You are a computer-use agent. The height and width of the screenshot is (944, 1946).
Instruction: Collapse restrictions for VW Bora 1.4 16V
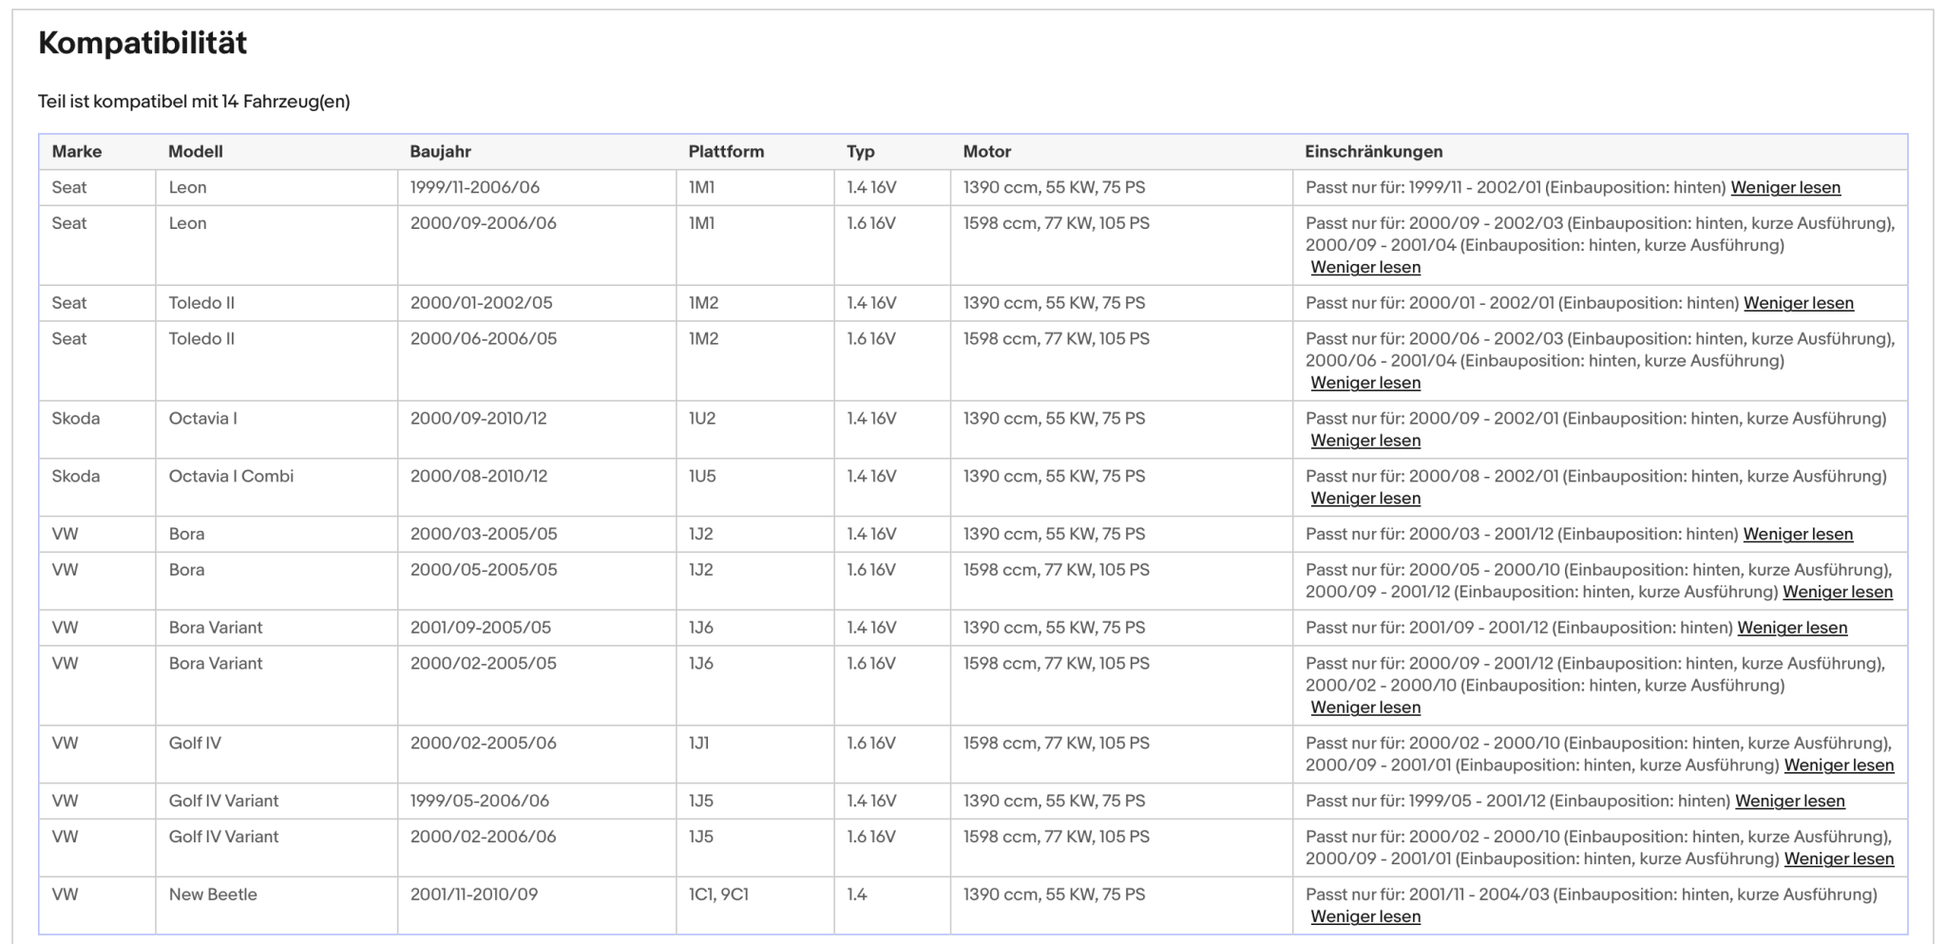click(1797, 535)
